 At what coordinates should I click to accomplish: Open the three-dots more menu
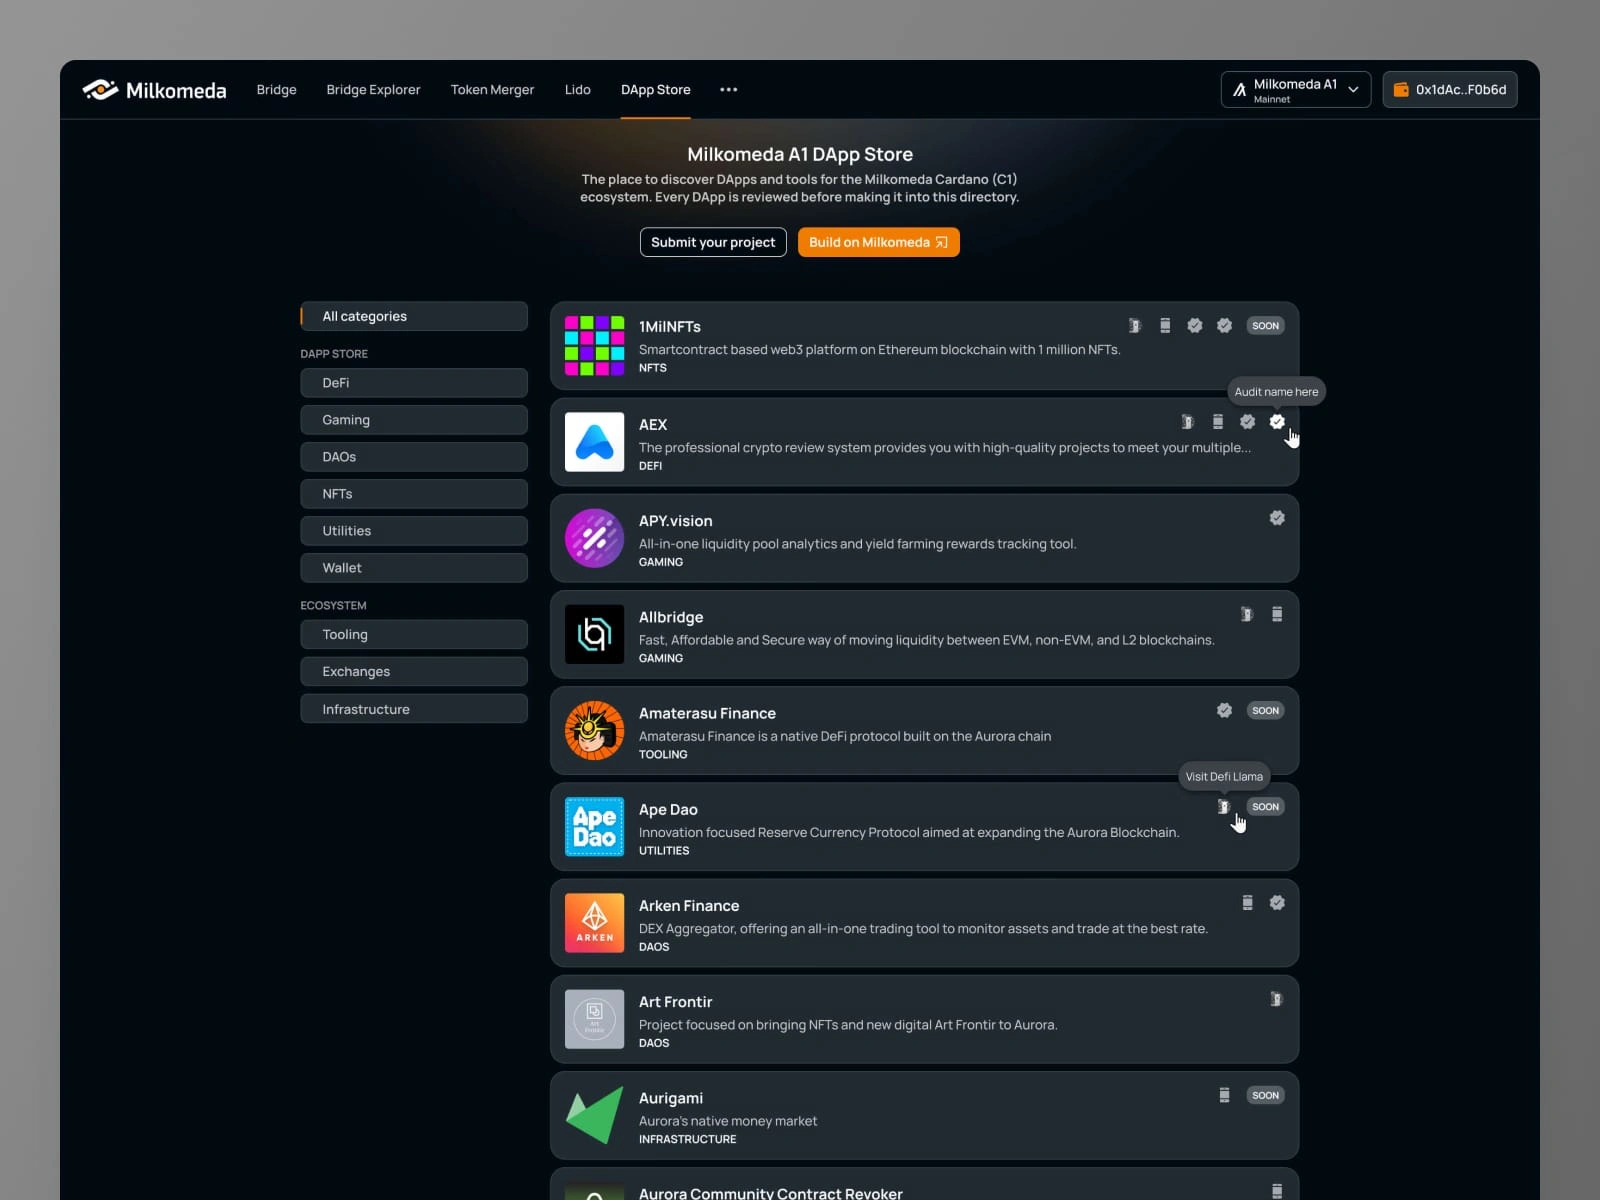(x=729, y=90)
